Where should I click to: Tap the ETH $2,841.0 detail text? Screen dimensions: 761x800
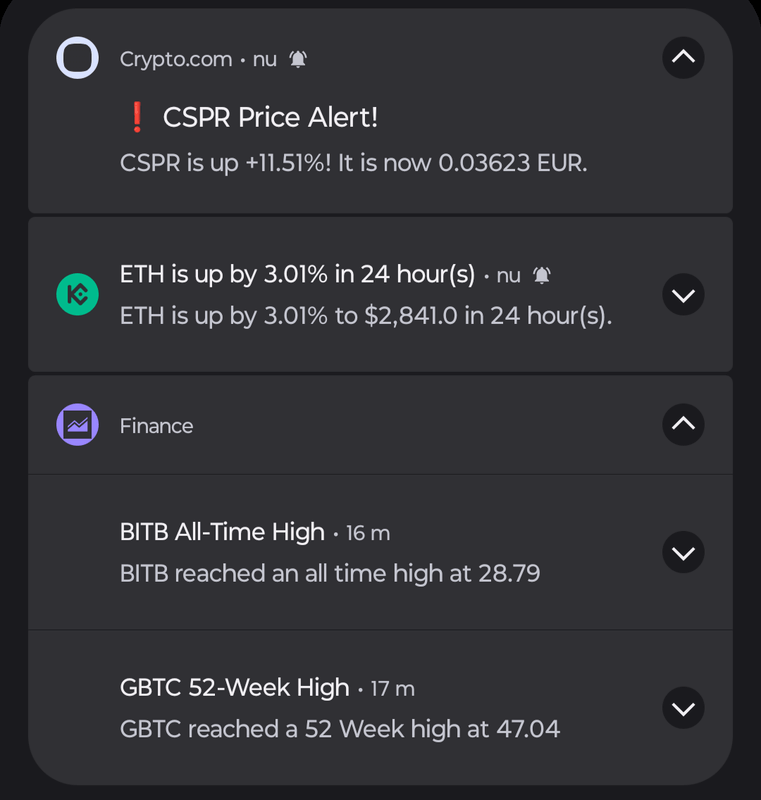coord(365,317)
